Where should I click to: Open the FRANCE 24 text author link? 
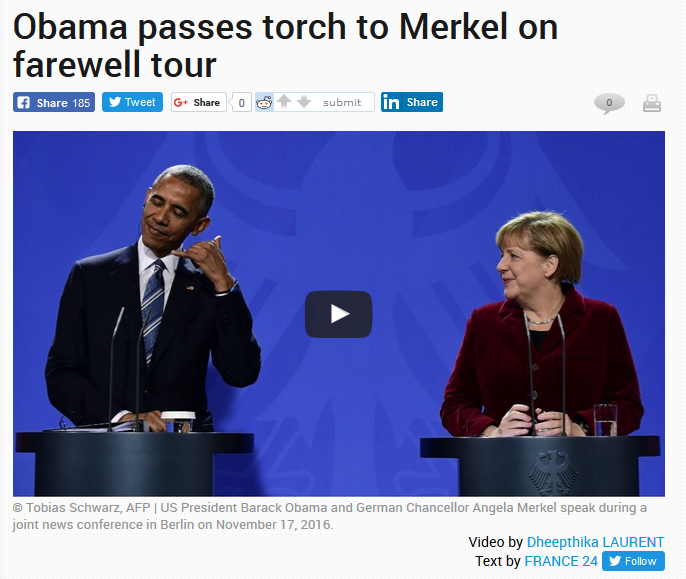561,561
